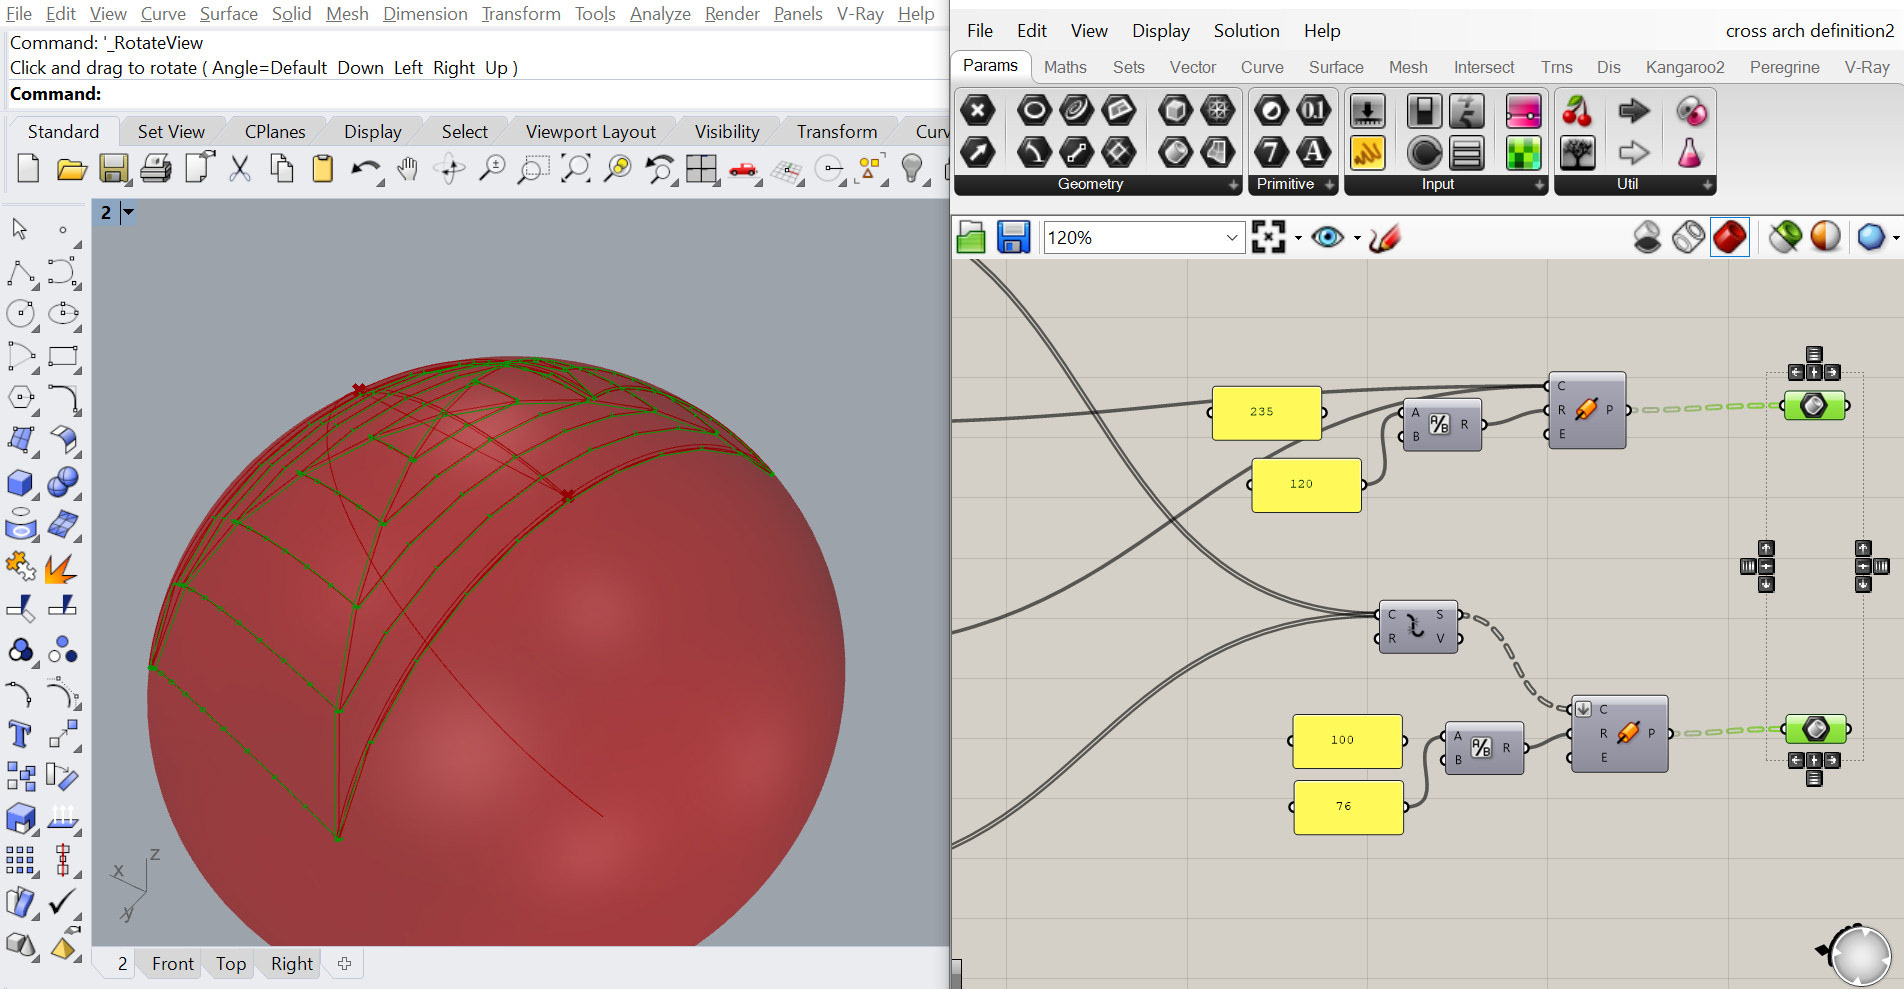
Task: Click the yellow 235 panel on canvas
Action: [1266, 412]
